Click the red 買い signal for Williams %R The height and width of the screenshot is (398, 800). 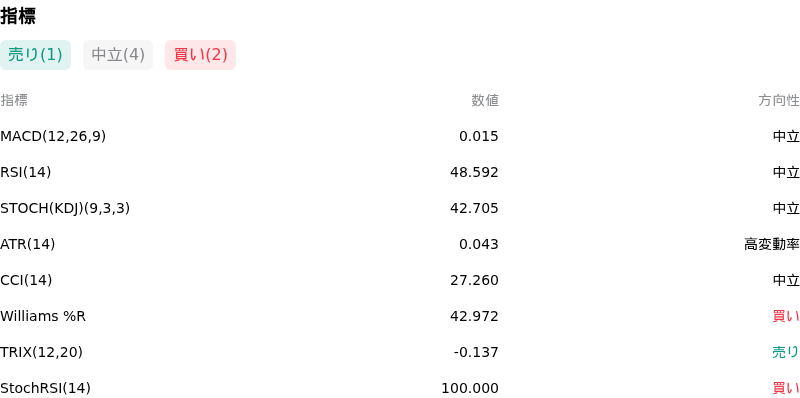(786, 316)
